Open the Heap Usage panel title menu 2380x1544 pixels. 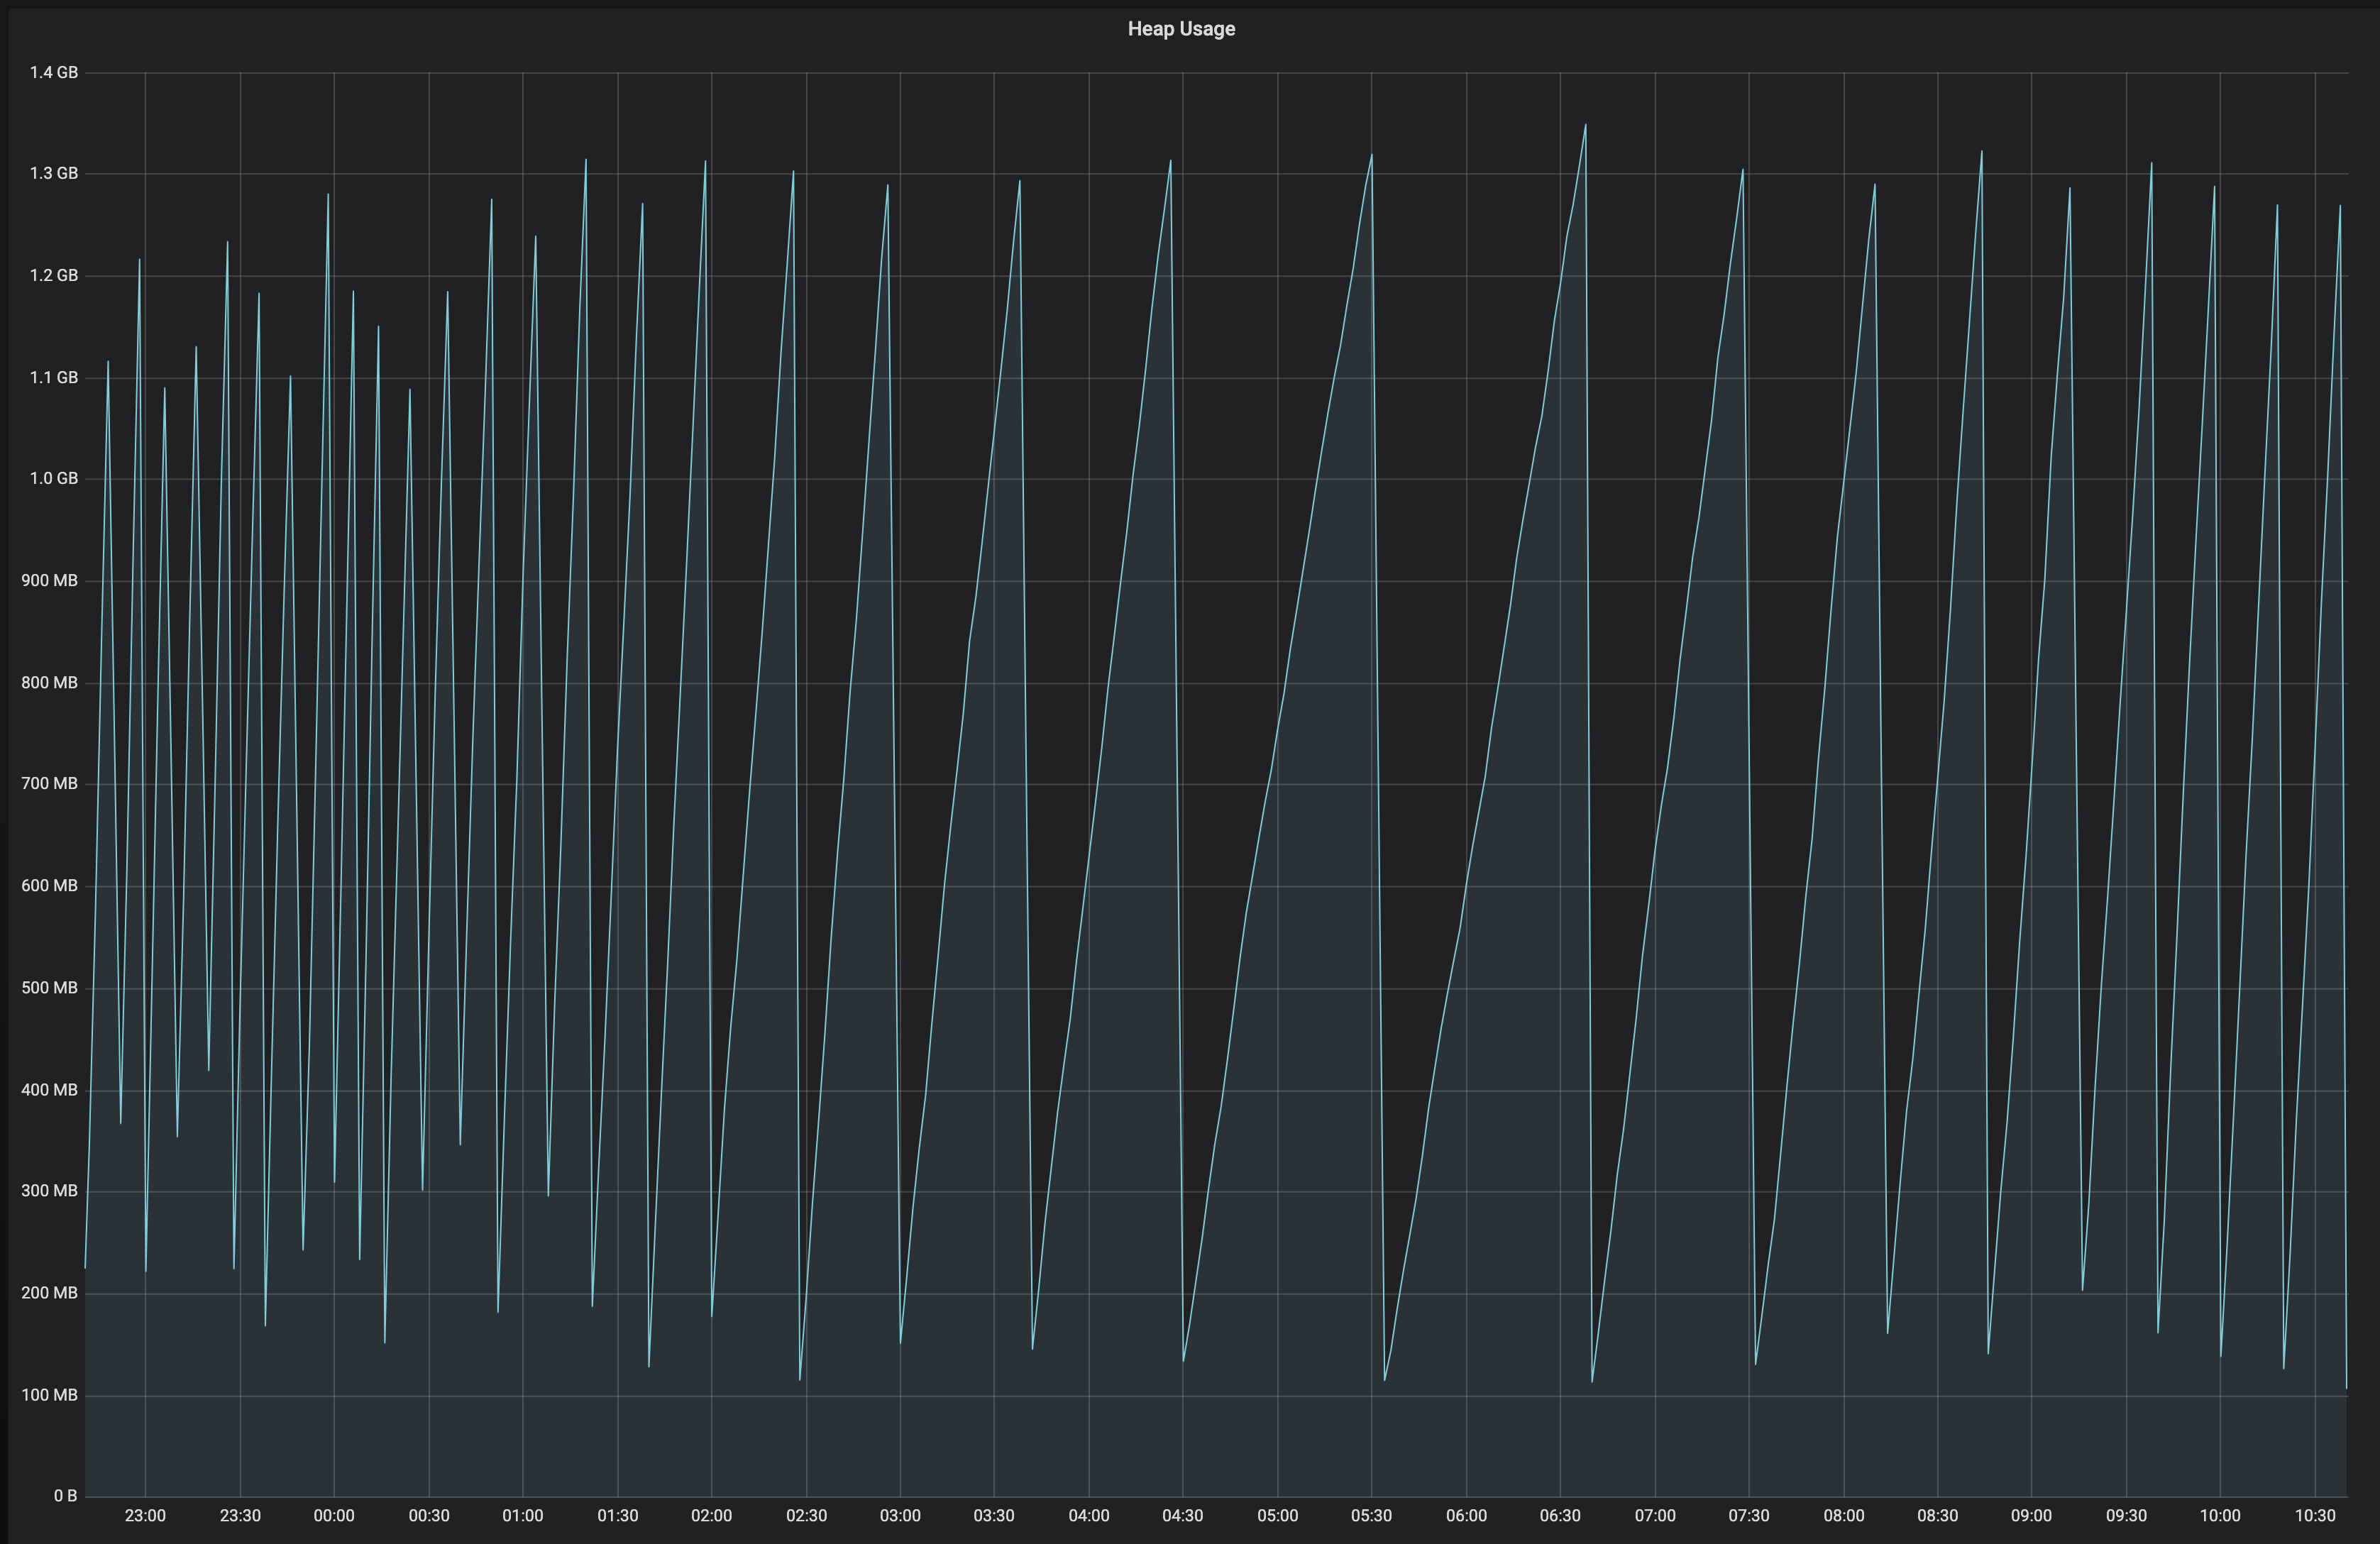click(1181, 29)
